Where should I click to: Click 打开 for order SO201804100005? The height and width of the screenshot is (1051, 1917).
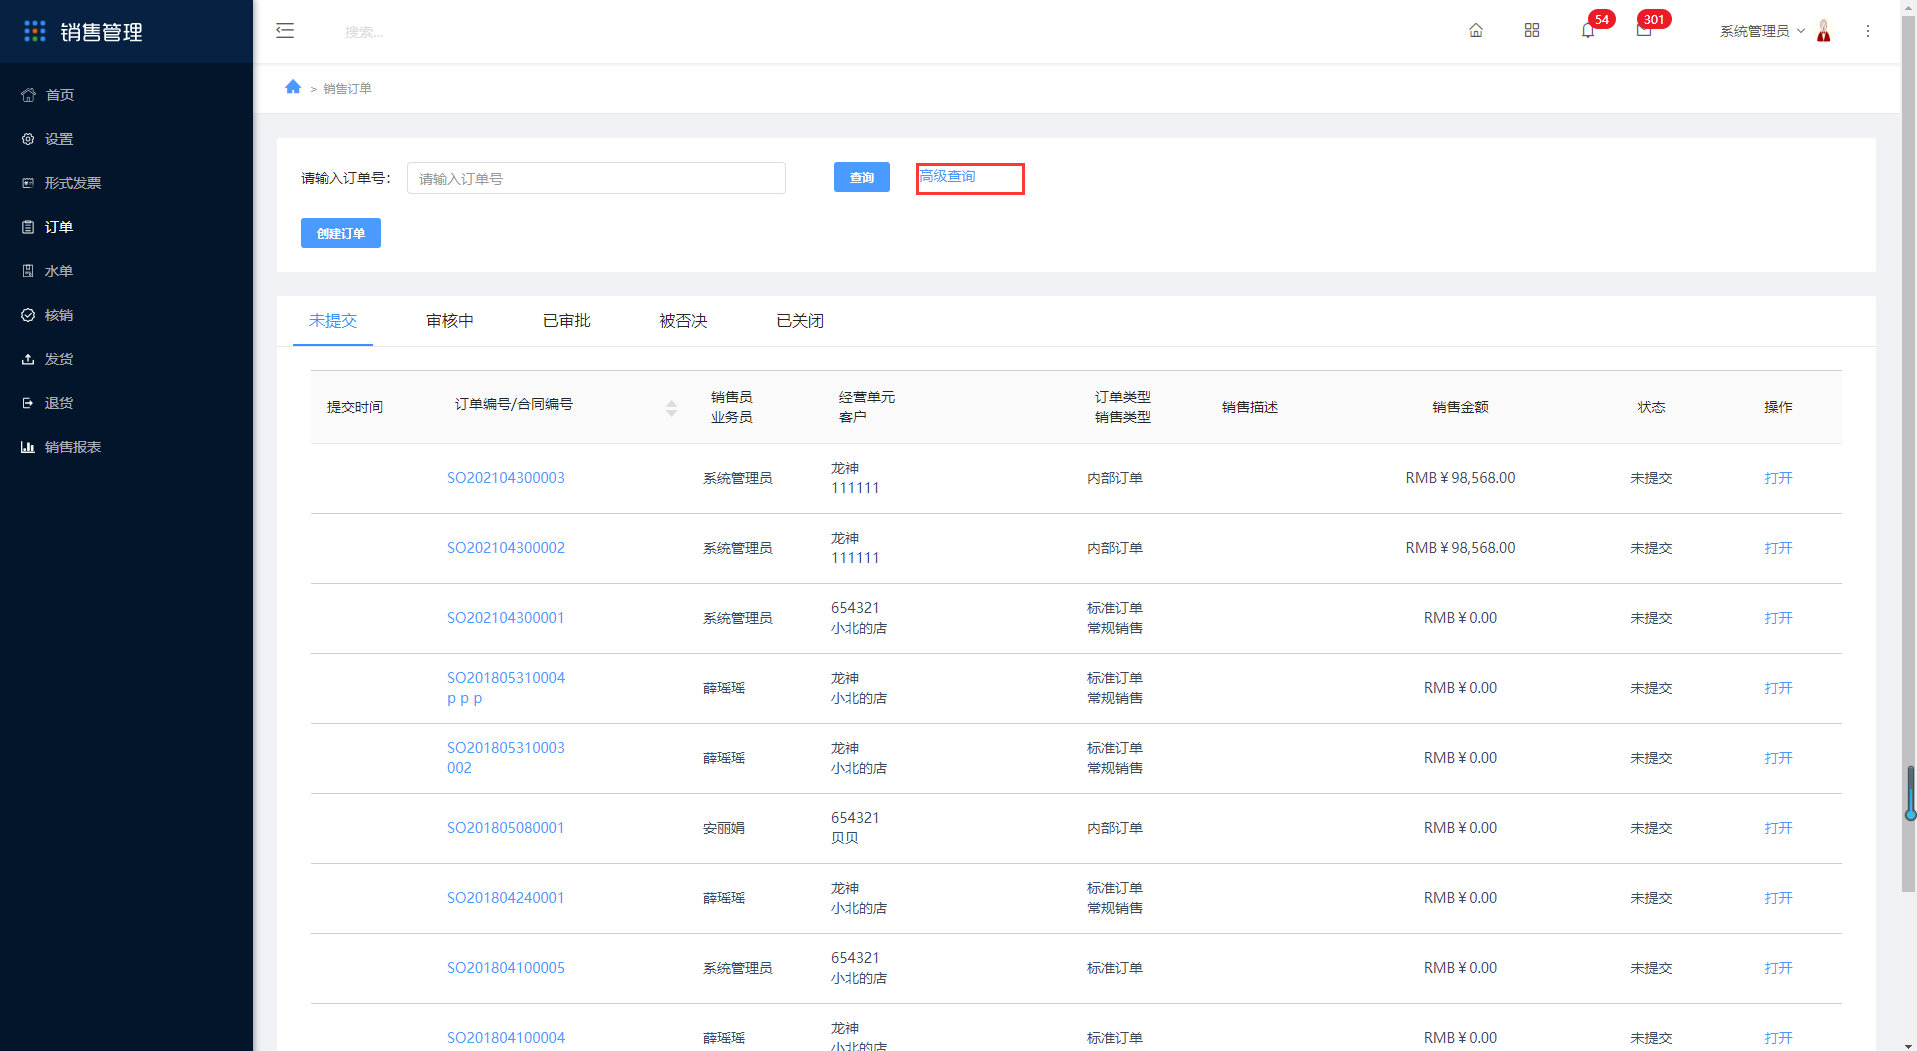point(1778,968)
